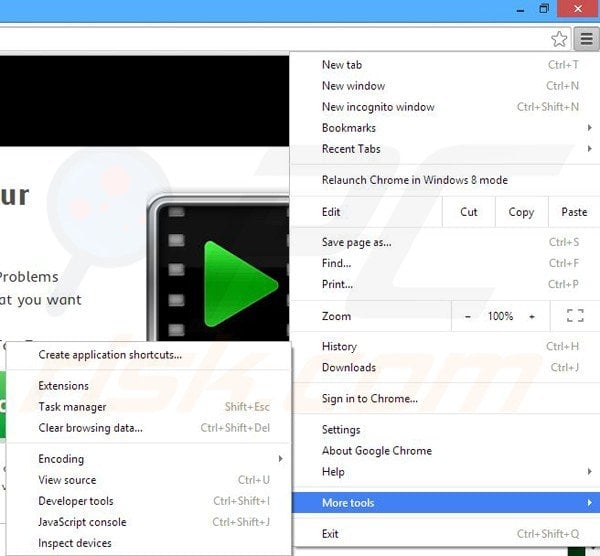
Task: Choose Save page as... option
Action: [x=446, y=242]
